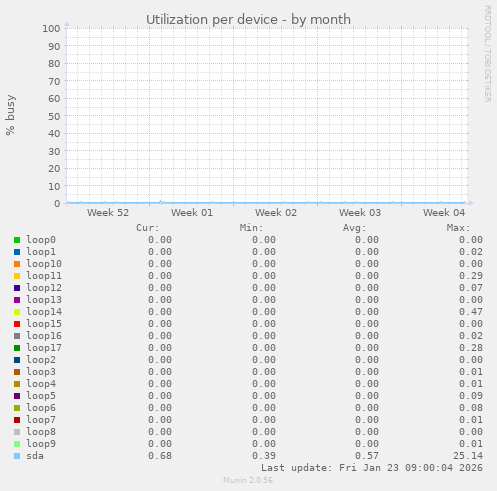
Task: Select the 'loop13' legend label
Action: coord(44,300)
